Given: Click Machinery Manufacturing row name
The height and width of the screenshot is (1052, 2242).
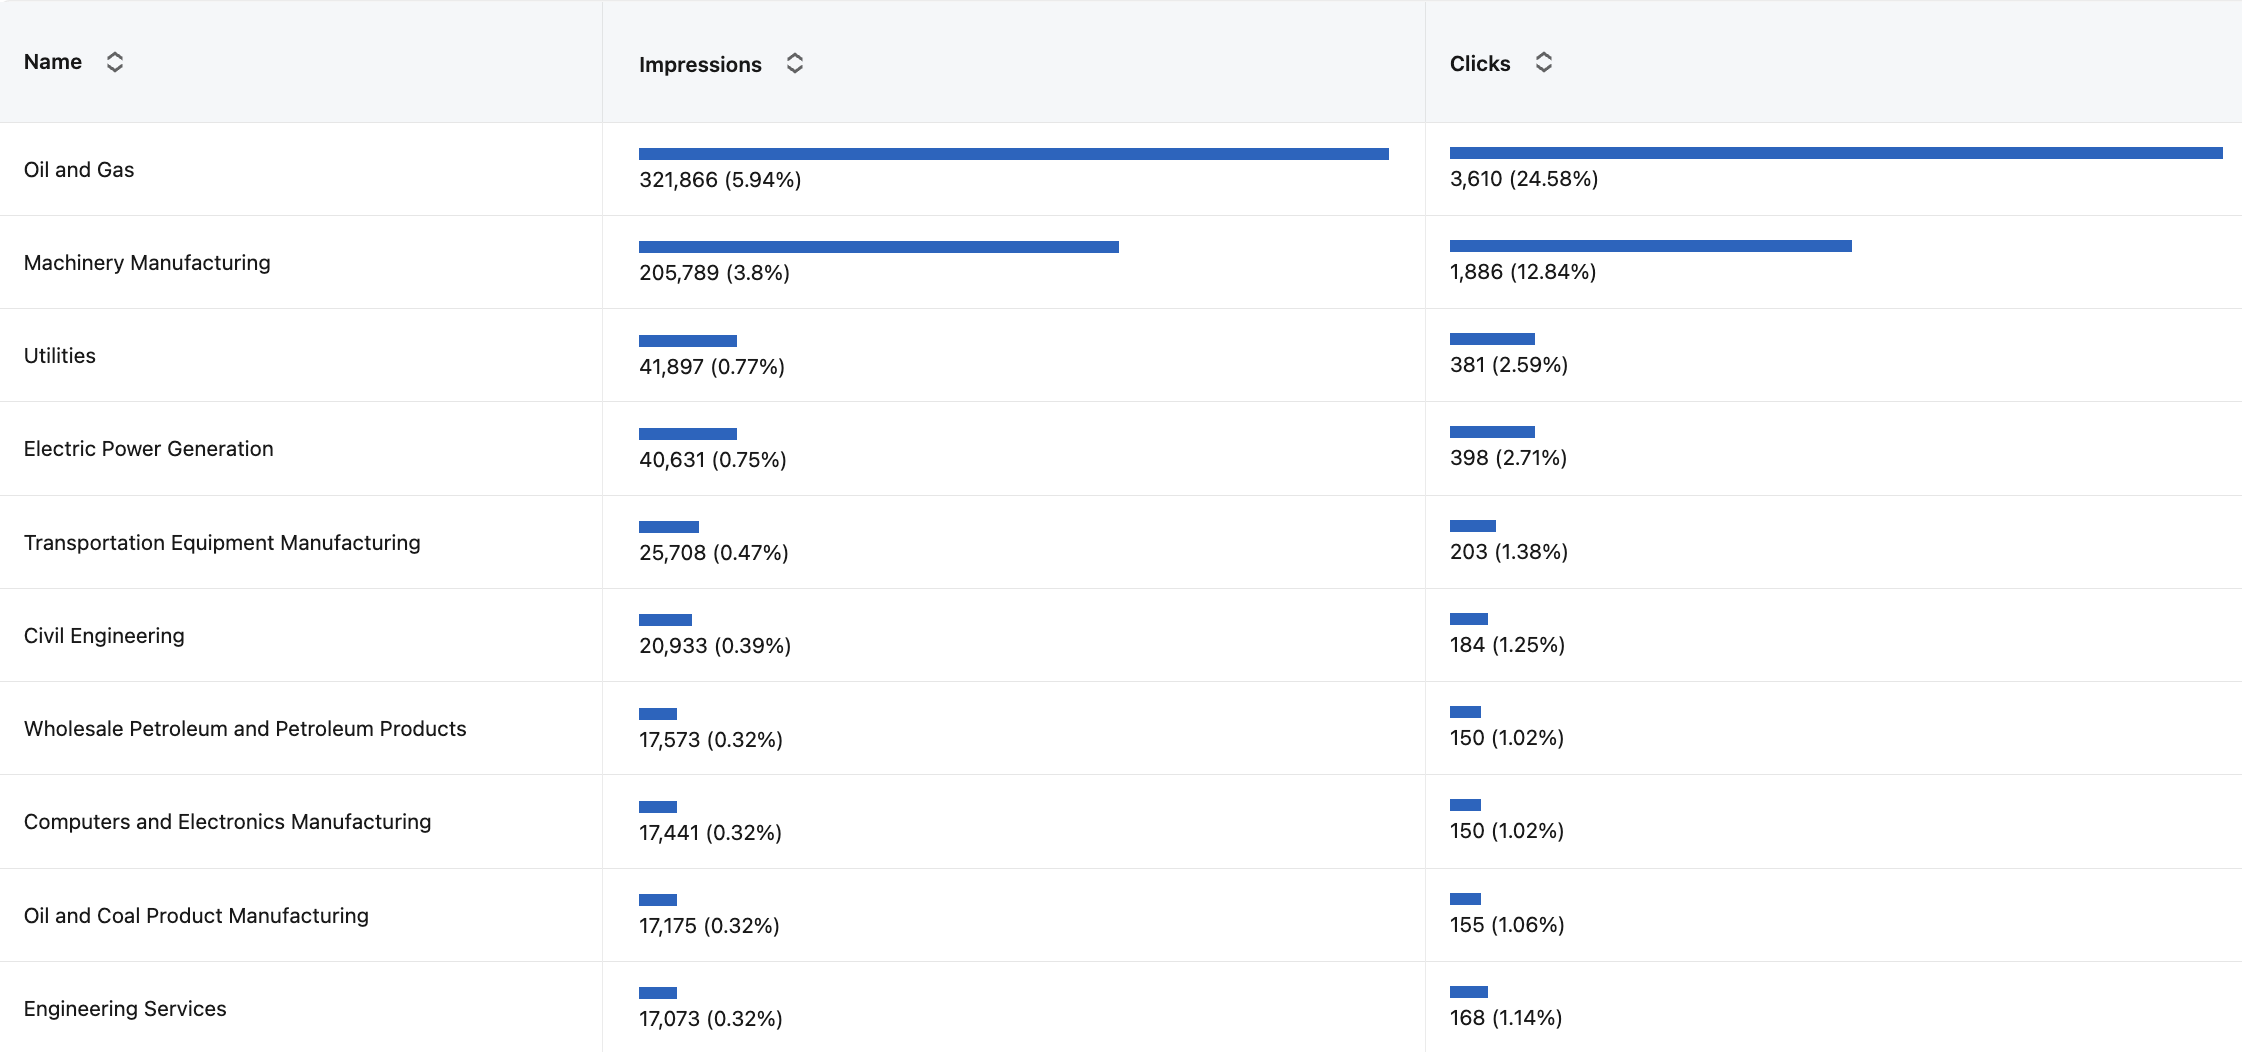Looking at the screenshot, I should [x=147, y=263].
